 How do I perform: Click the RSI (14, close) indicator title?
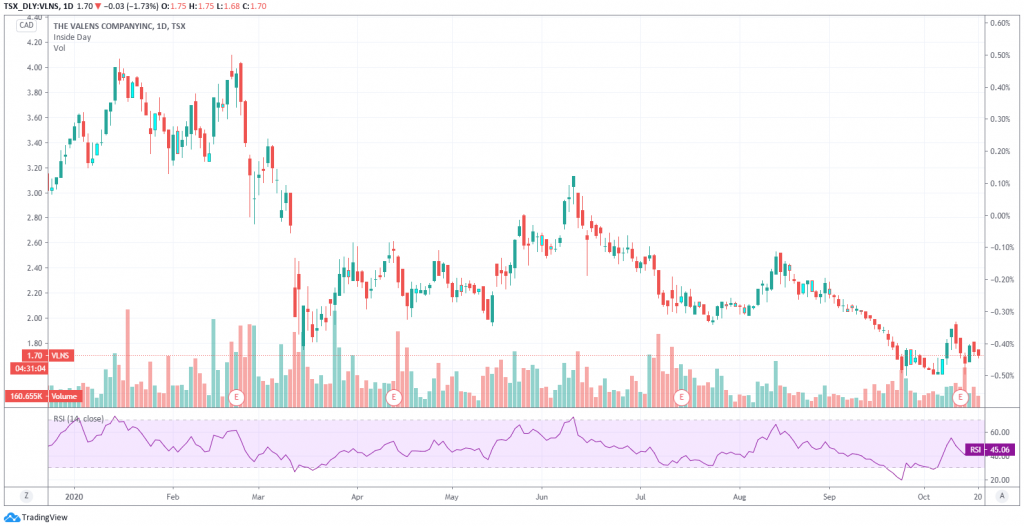pos(79,419)
